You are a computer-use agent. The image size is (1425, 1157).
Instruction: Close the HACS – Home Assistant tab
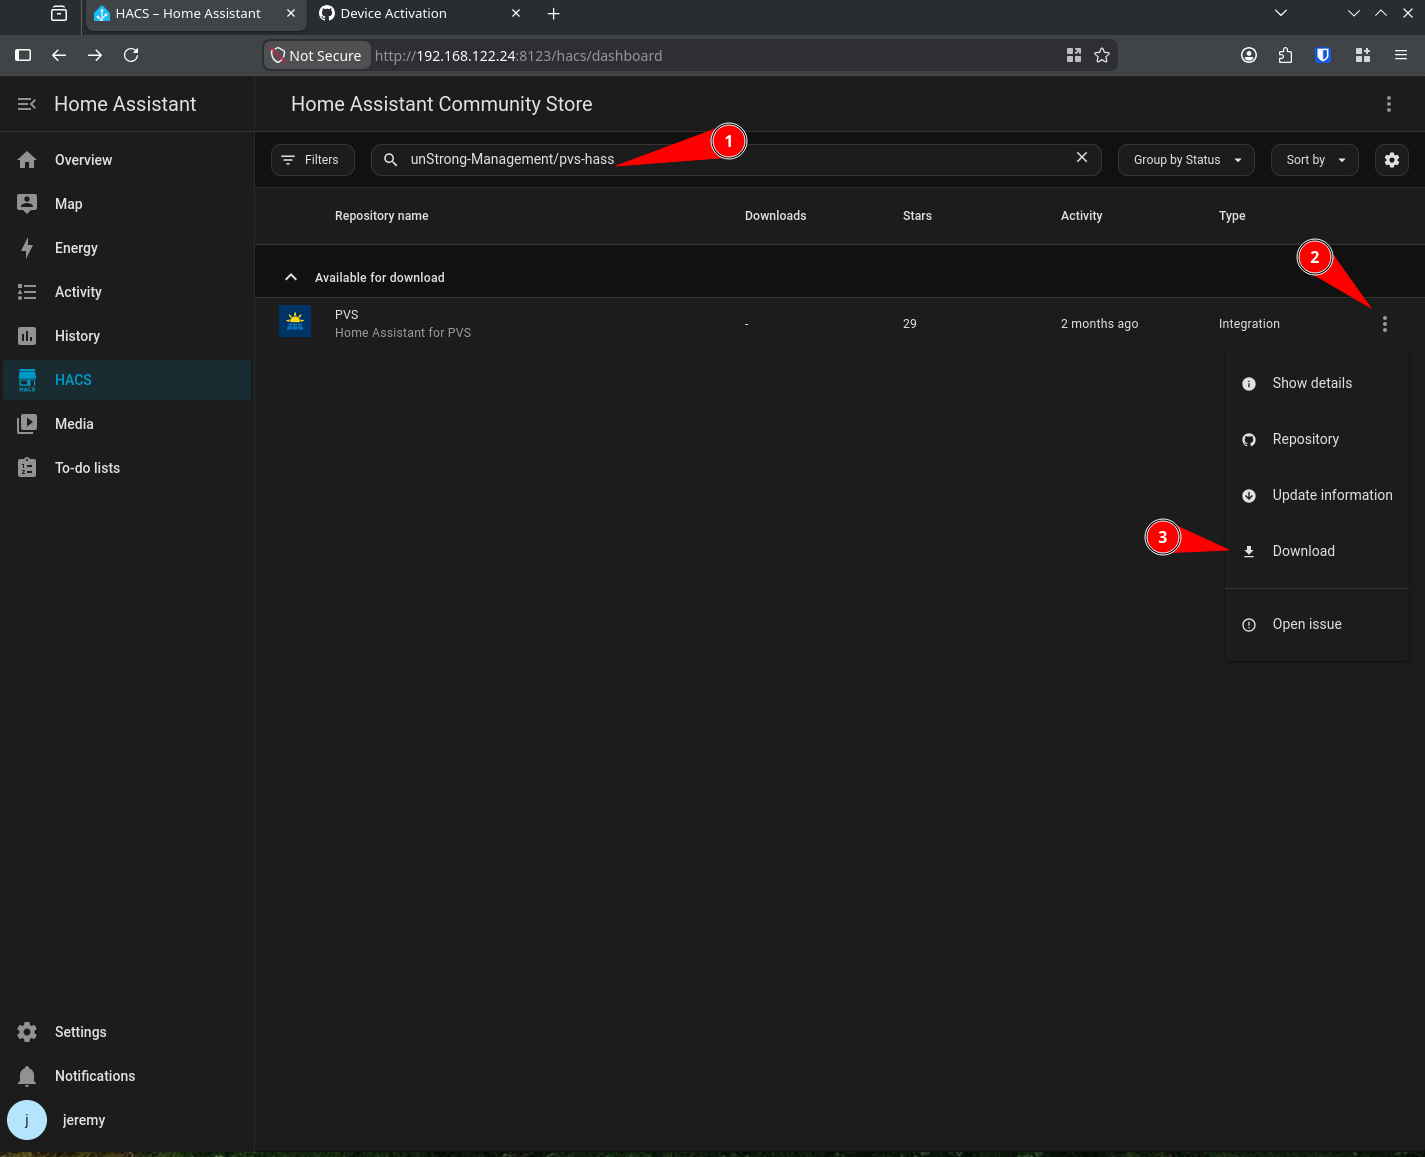point(291,14)
